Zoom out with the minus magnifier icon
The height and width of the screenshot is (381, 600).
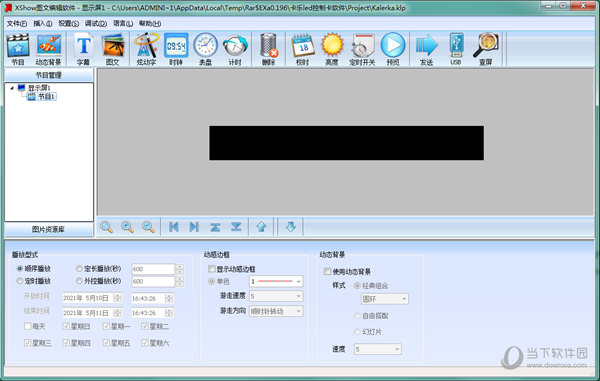[x=148, y=227]
